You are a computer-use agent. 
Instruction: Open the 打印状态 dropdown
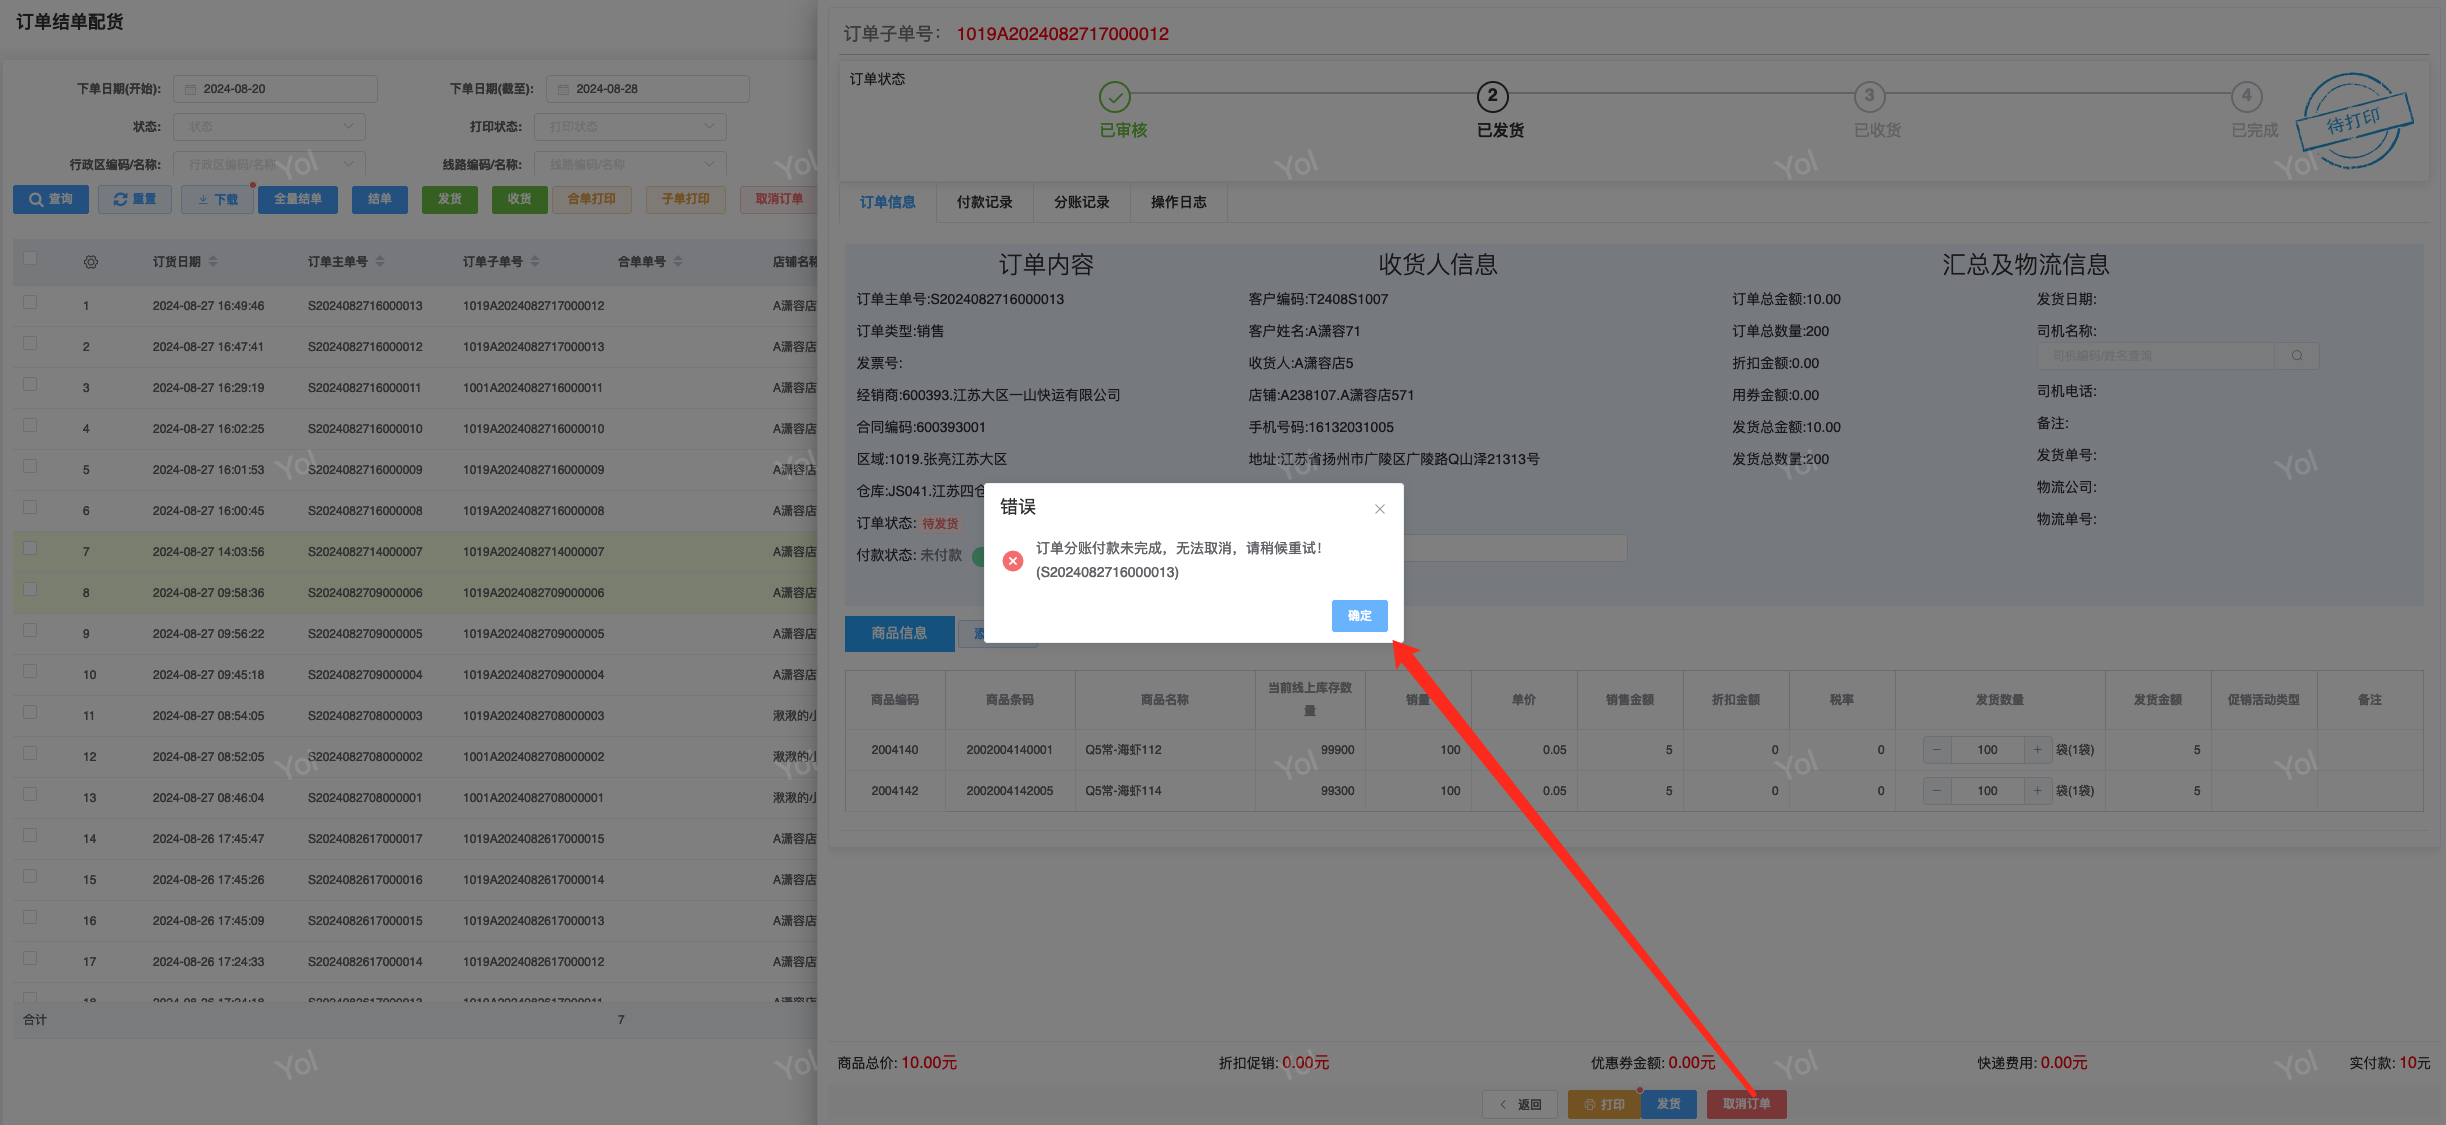click(x=630, y=127)
